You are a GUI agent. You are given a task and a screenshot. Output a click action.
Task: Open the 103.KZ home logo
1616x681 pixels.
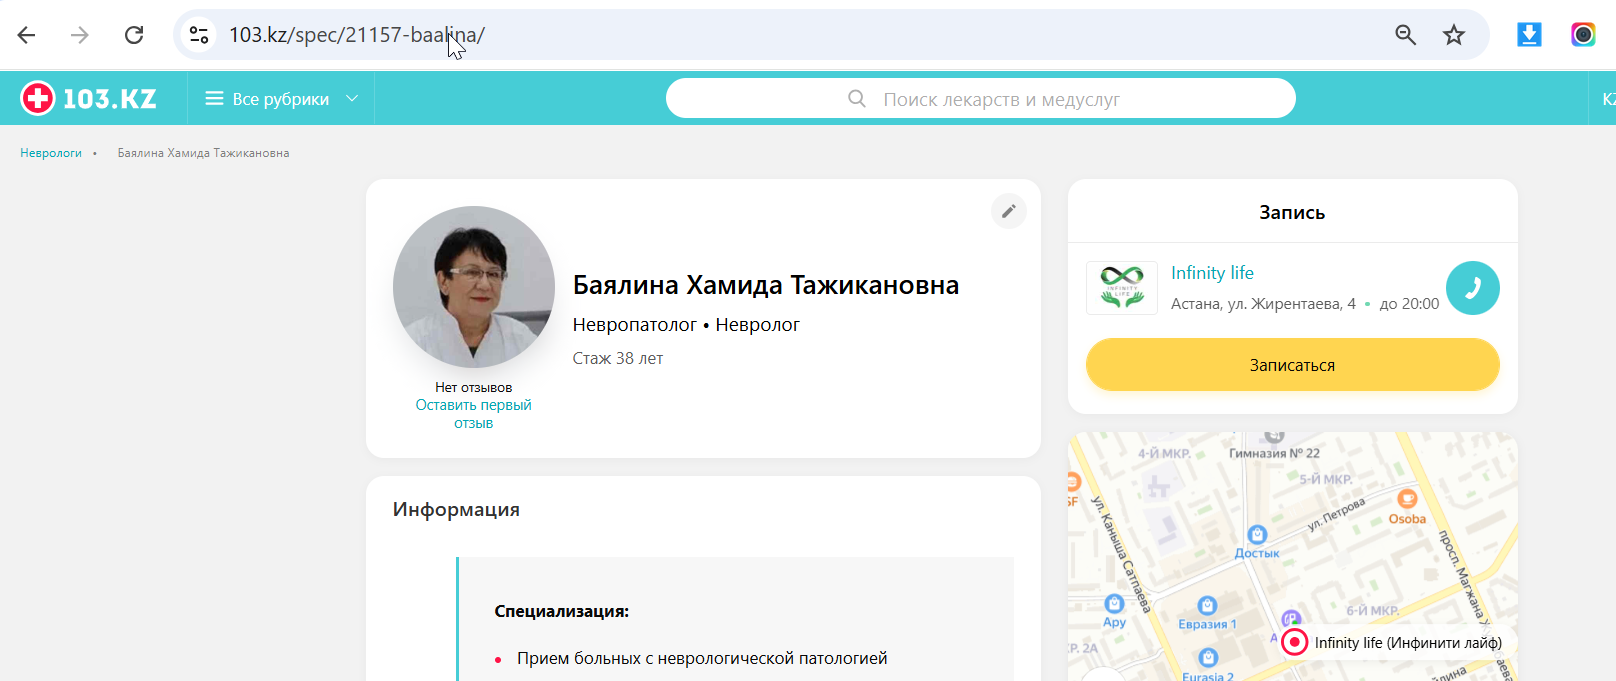click(x=89, y=98)
